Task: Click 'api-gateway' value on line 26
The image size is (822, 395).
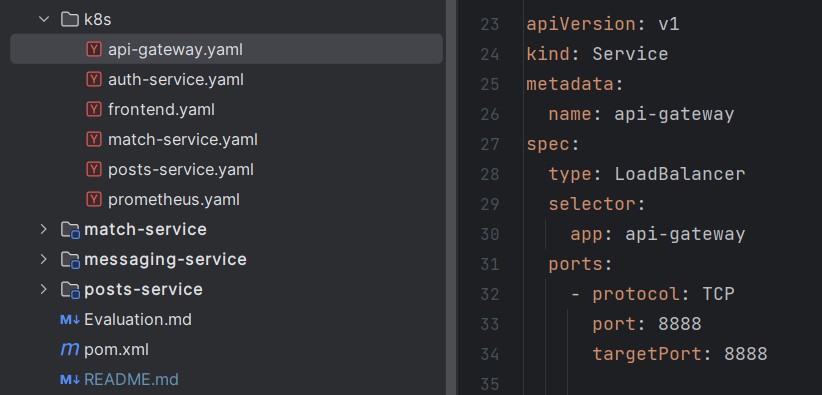Action: point(674,114)
